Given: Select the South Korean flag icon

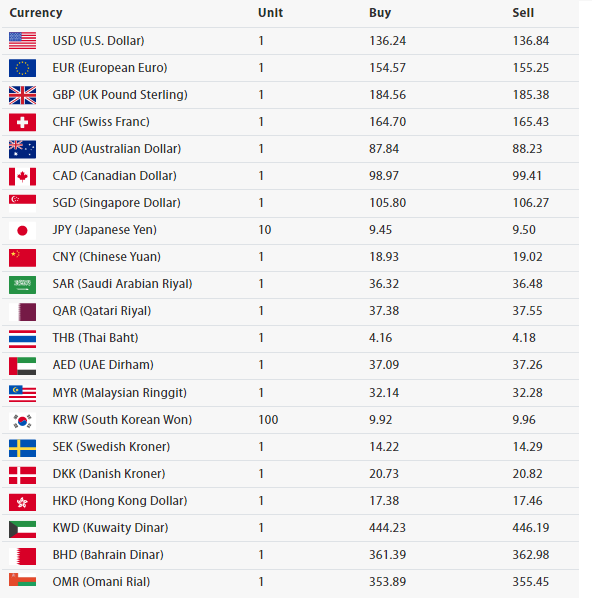Looking at the screenshot, I should (x=23, y=421).
